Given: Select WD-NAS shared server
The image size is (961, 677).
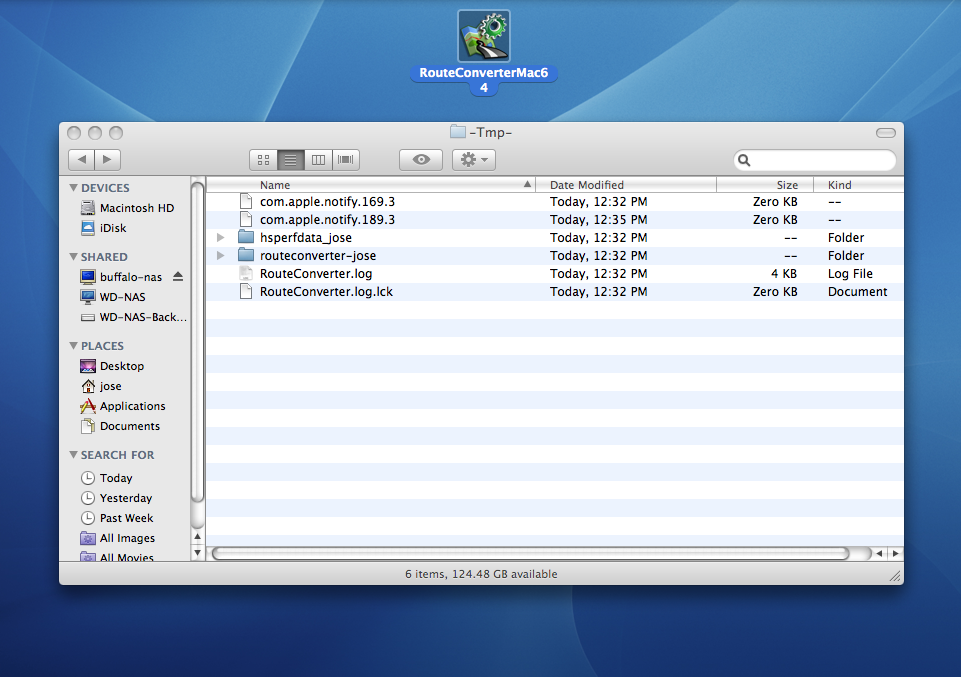Looking at the screenshot, I should pyautogui.click(x=113, y=297).
